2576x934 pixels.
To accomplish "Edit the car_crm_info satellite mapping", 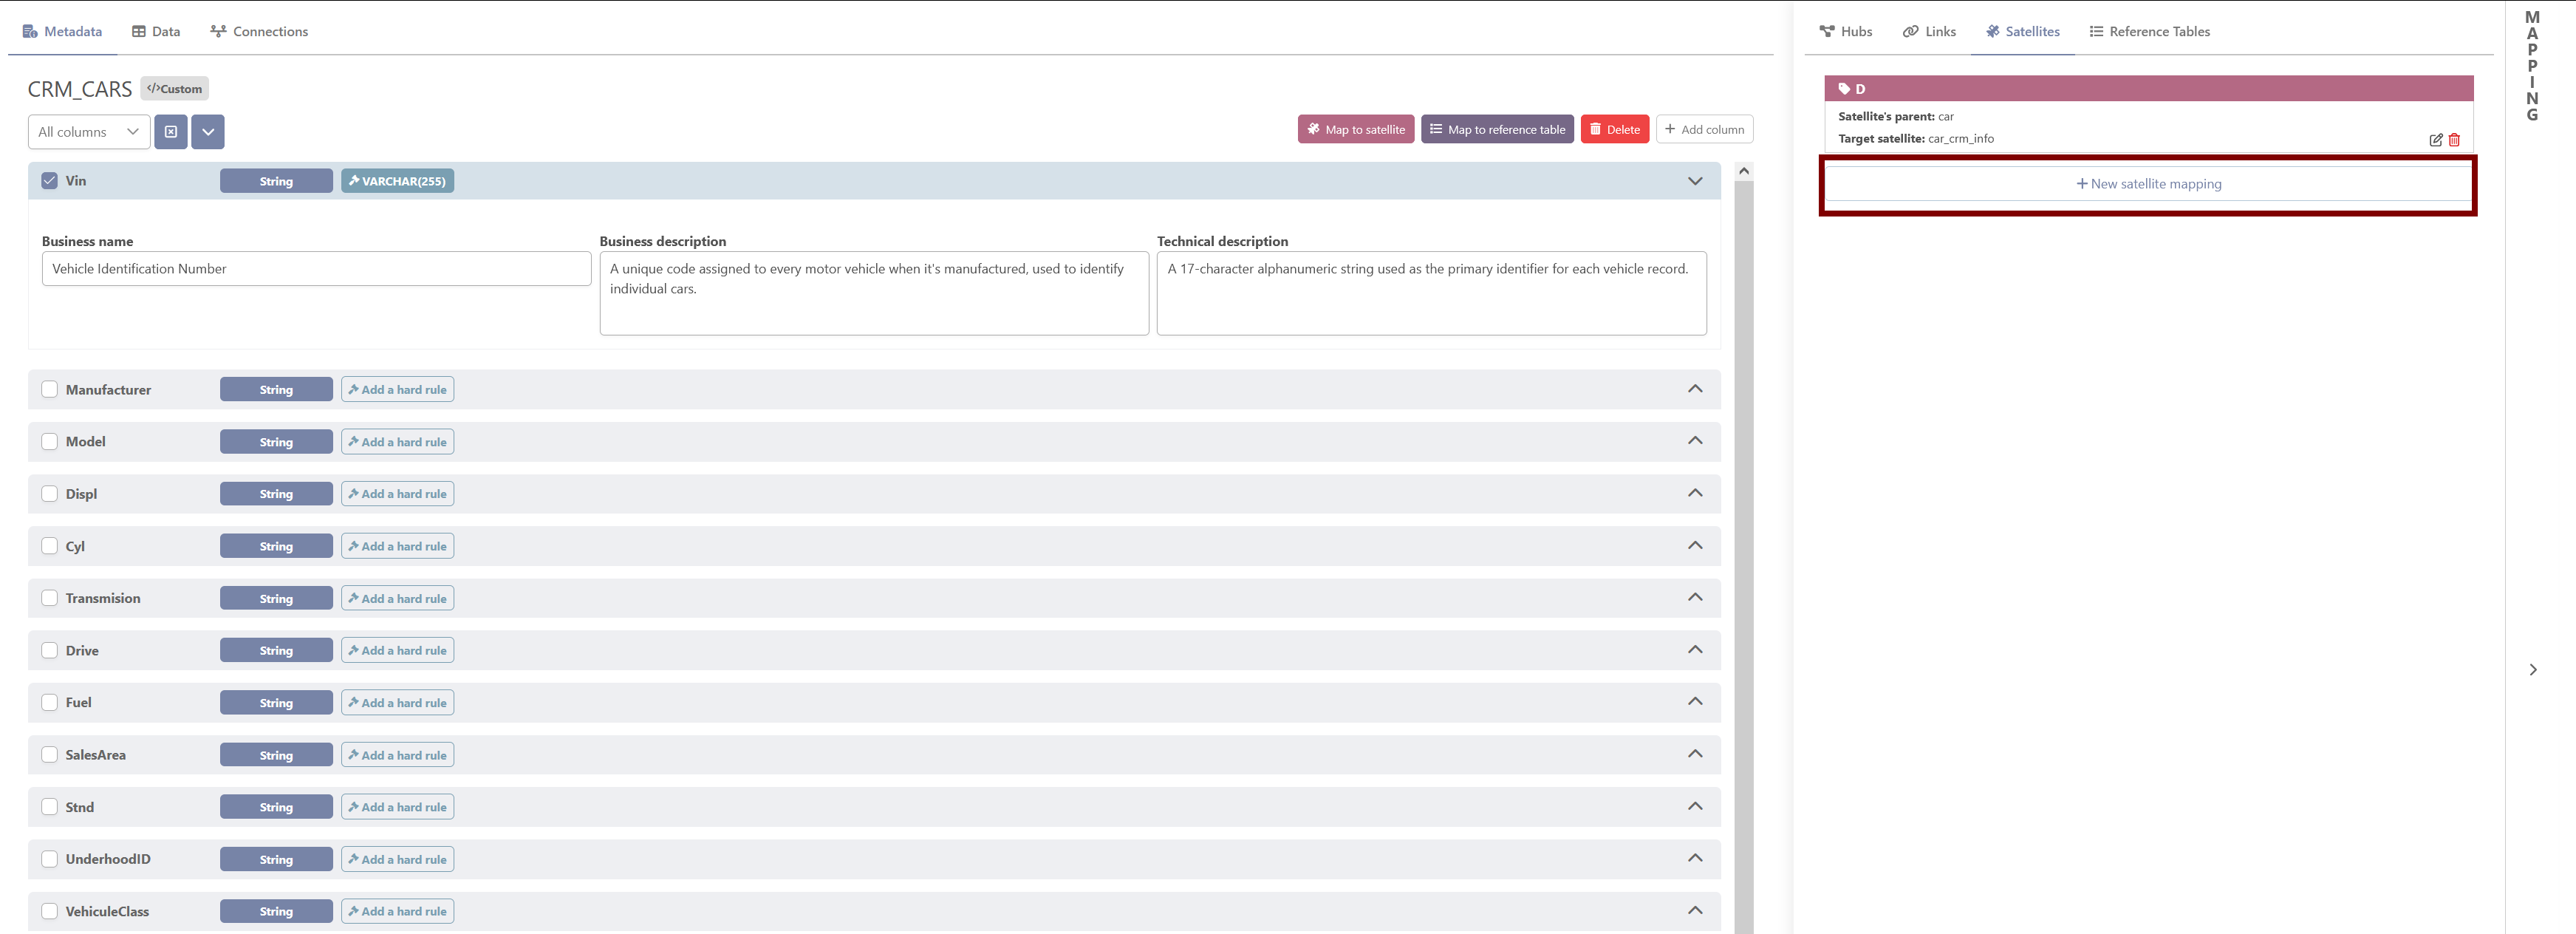I will point(2436,140).
